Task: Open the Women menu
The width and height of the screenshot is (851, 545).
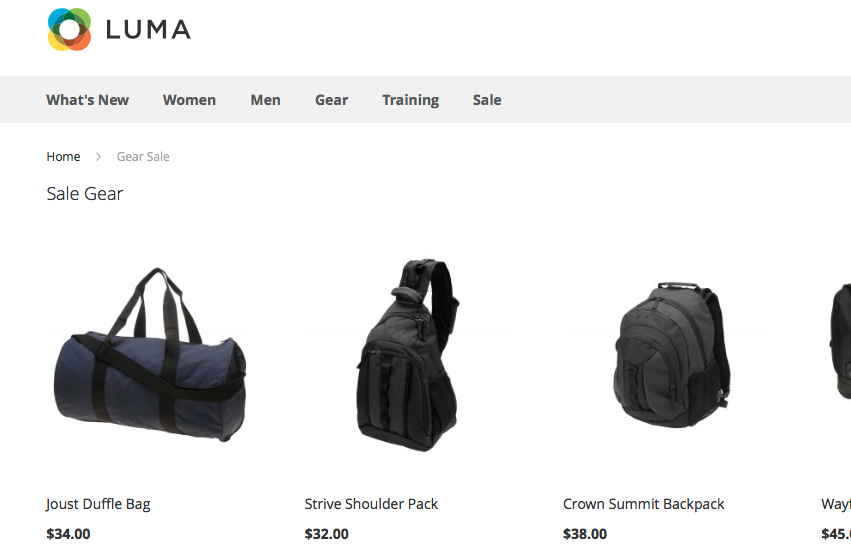Action: pyautogui.click(x=189, y=100)
